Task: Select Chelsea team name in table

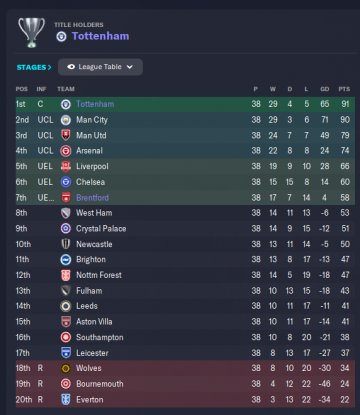Action: (x=90, y=182)
